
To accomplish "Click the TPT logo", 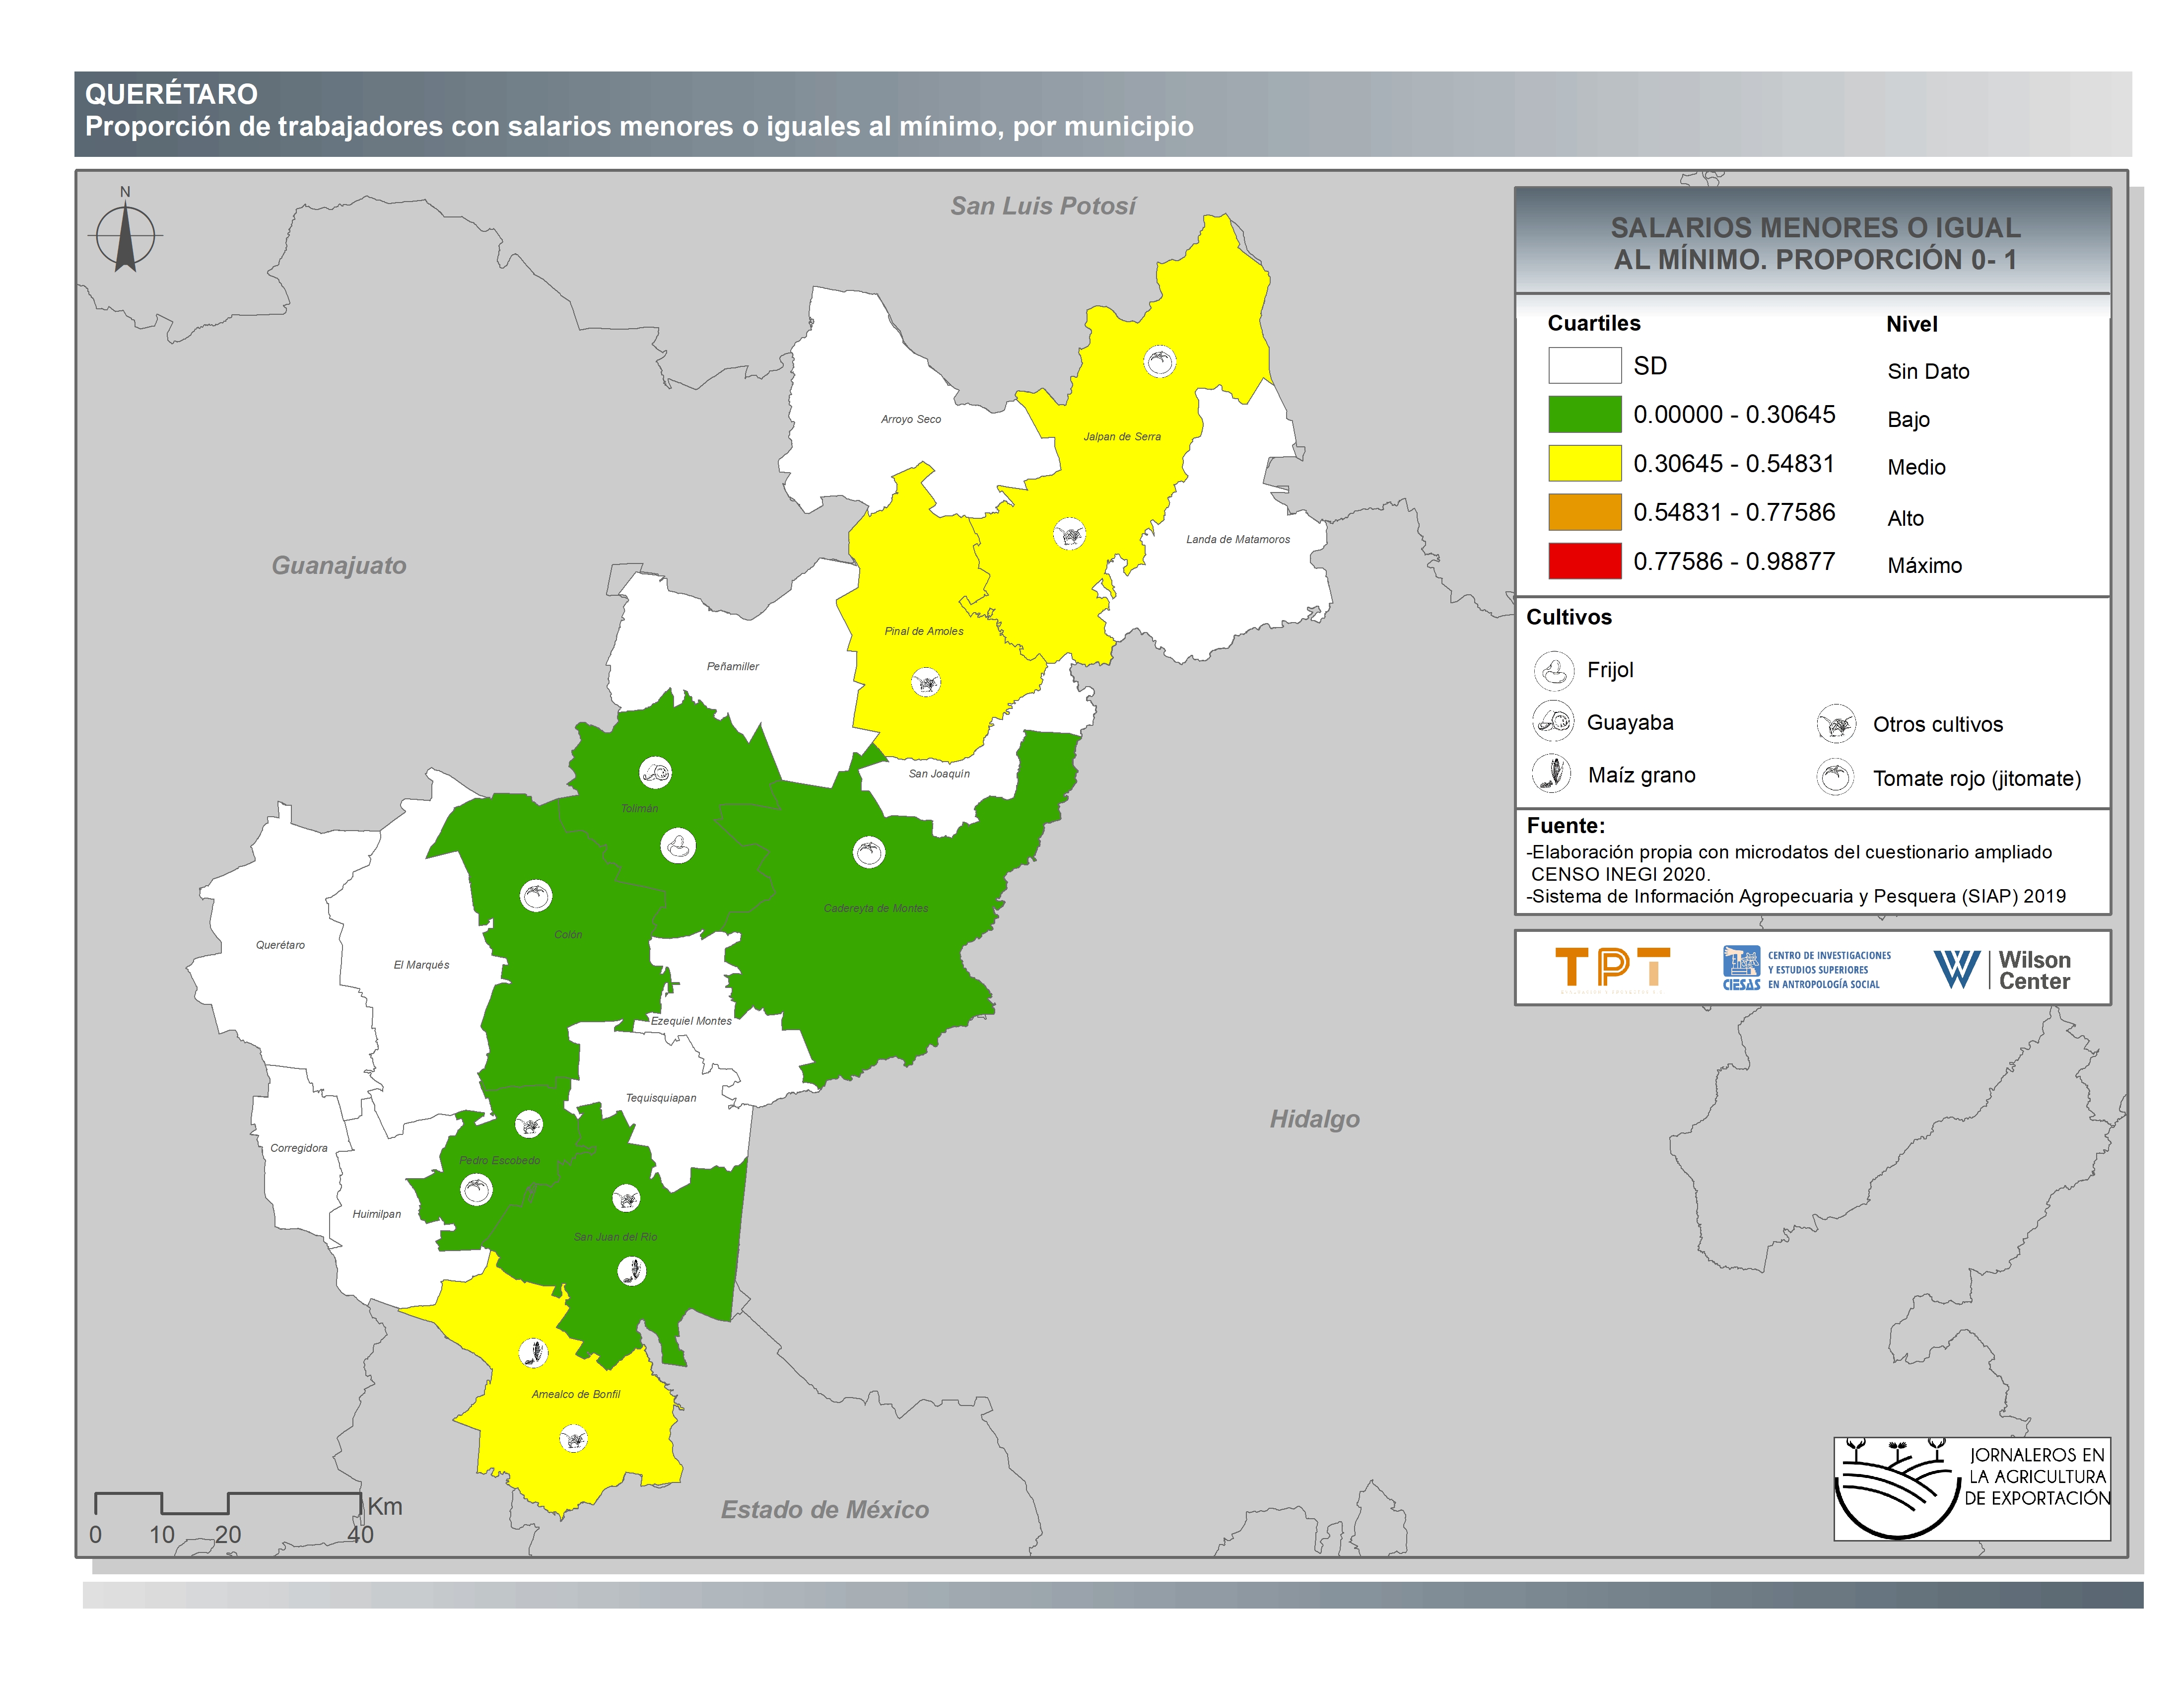I will [1612, 968].
